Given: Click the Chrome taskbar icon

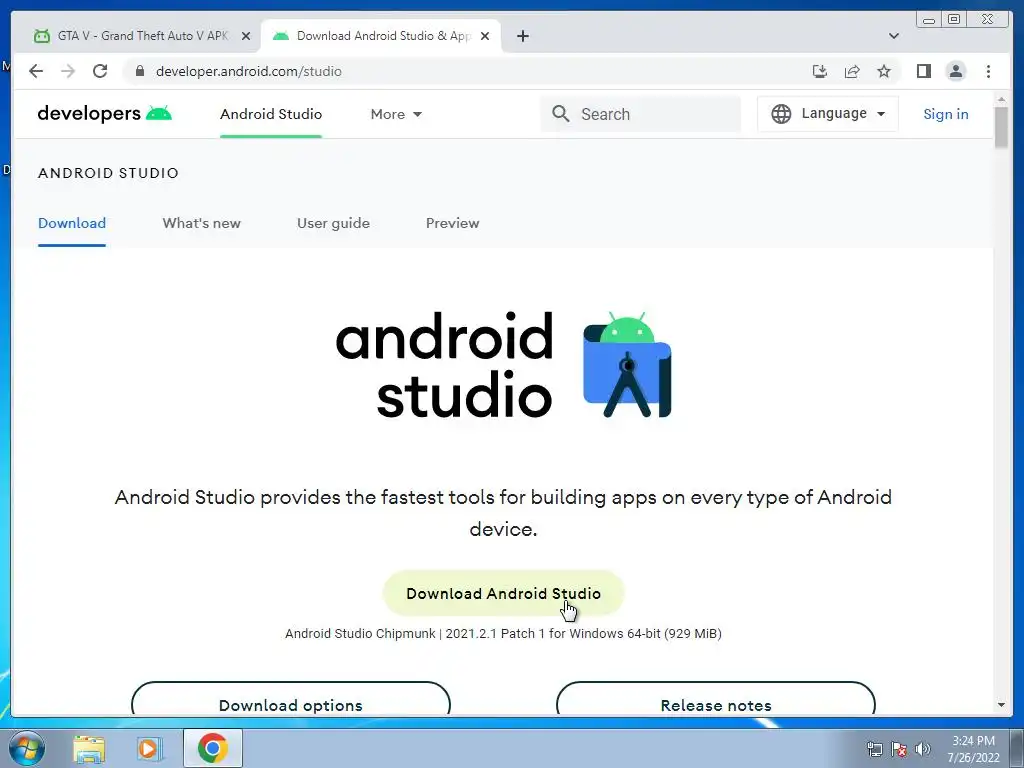Looking at the screenshot, I should click(213, 748).
